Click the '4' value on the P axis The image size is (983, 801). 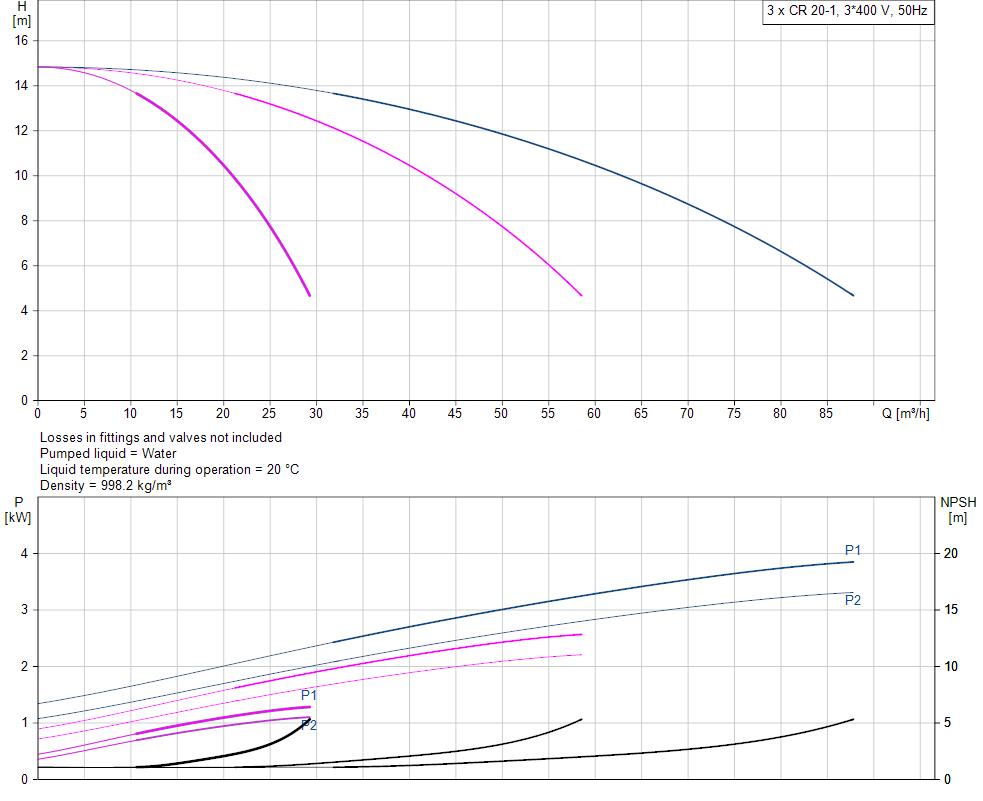click(24, 553)
